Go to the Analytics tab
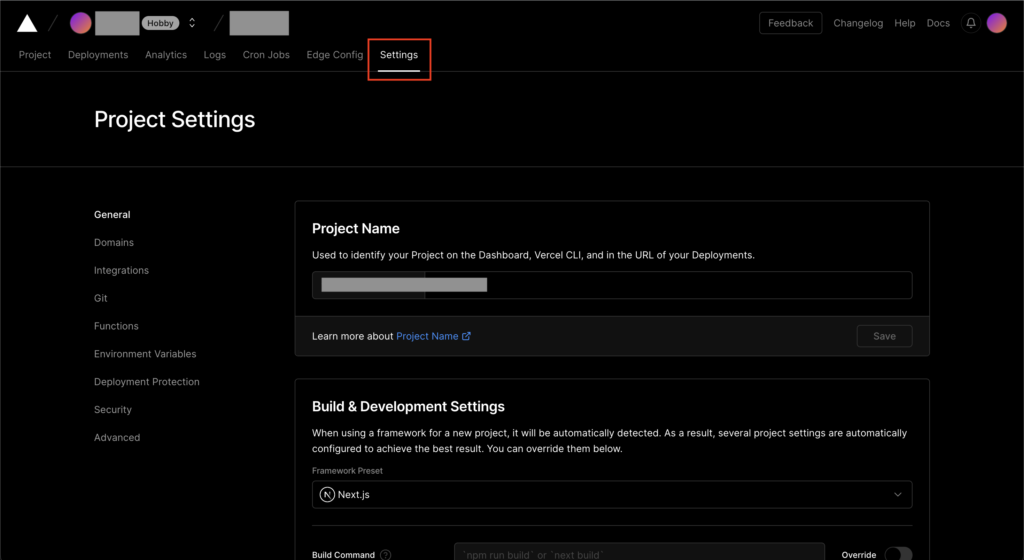Image resolution: width=1024 pixels, height=560 pixels. (166, 55)
